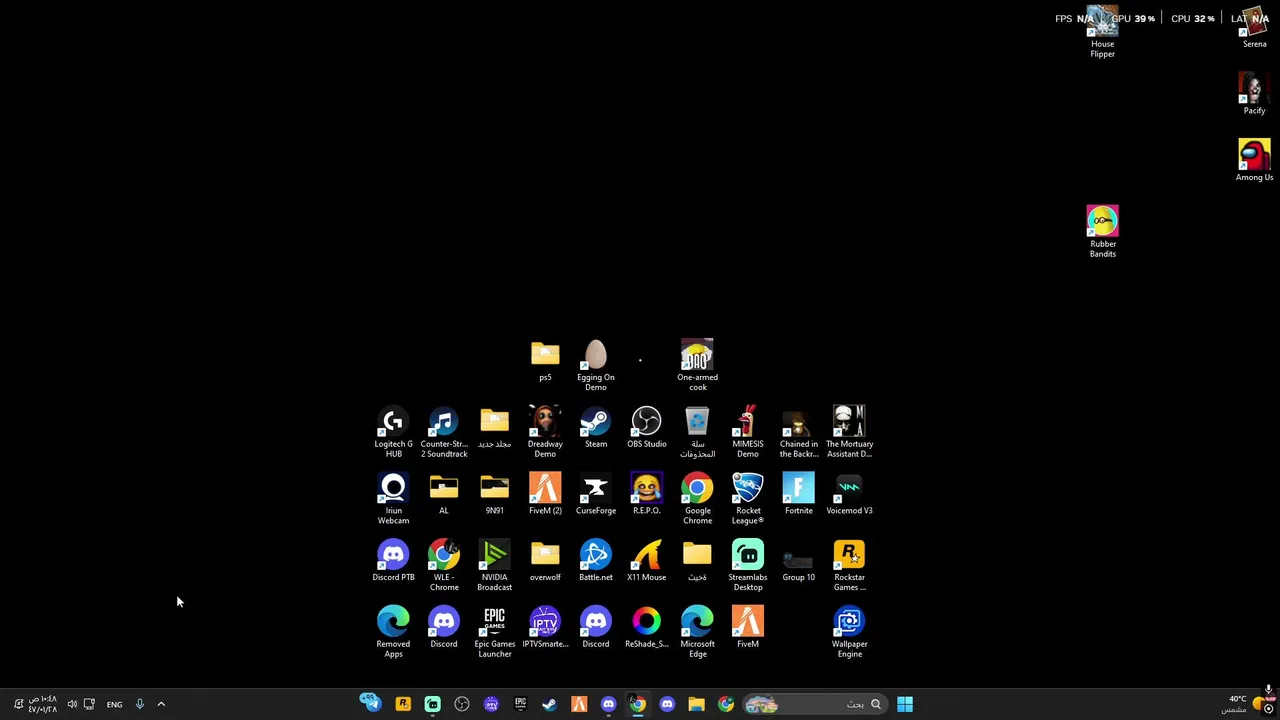Select the Voicemod V3 shortcut
The height and width of the screenshot is (720, 1280).
(x=849, y=495)
